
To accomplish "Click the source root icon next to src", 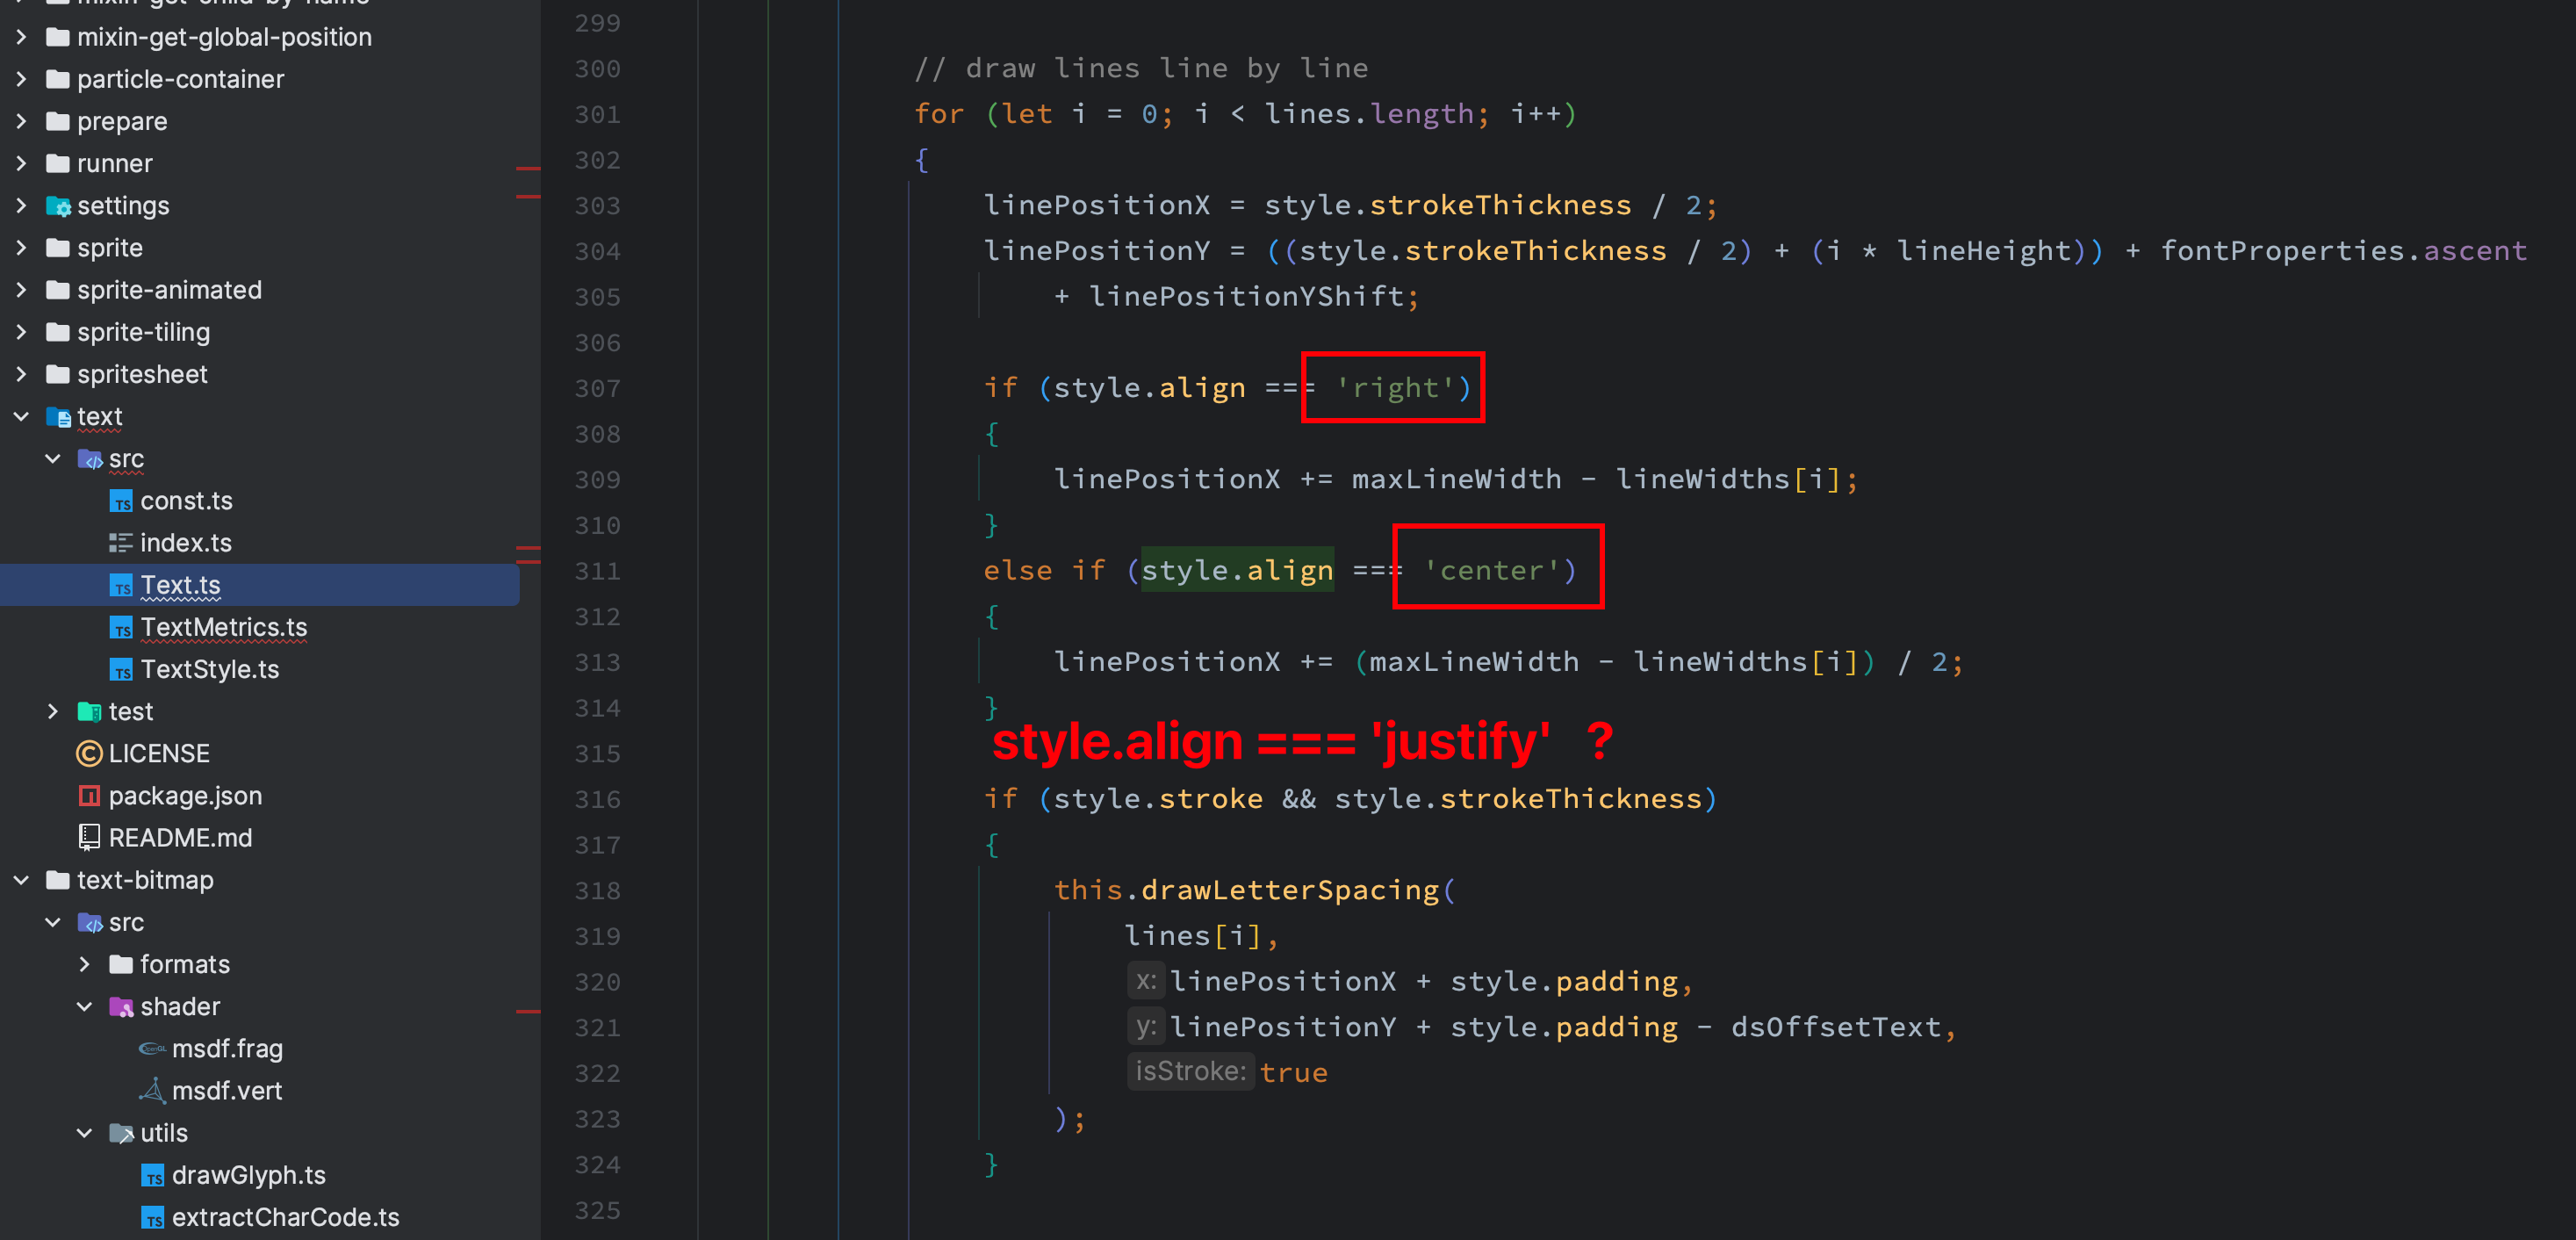I will pos(90,459).
